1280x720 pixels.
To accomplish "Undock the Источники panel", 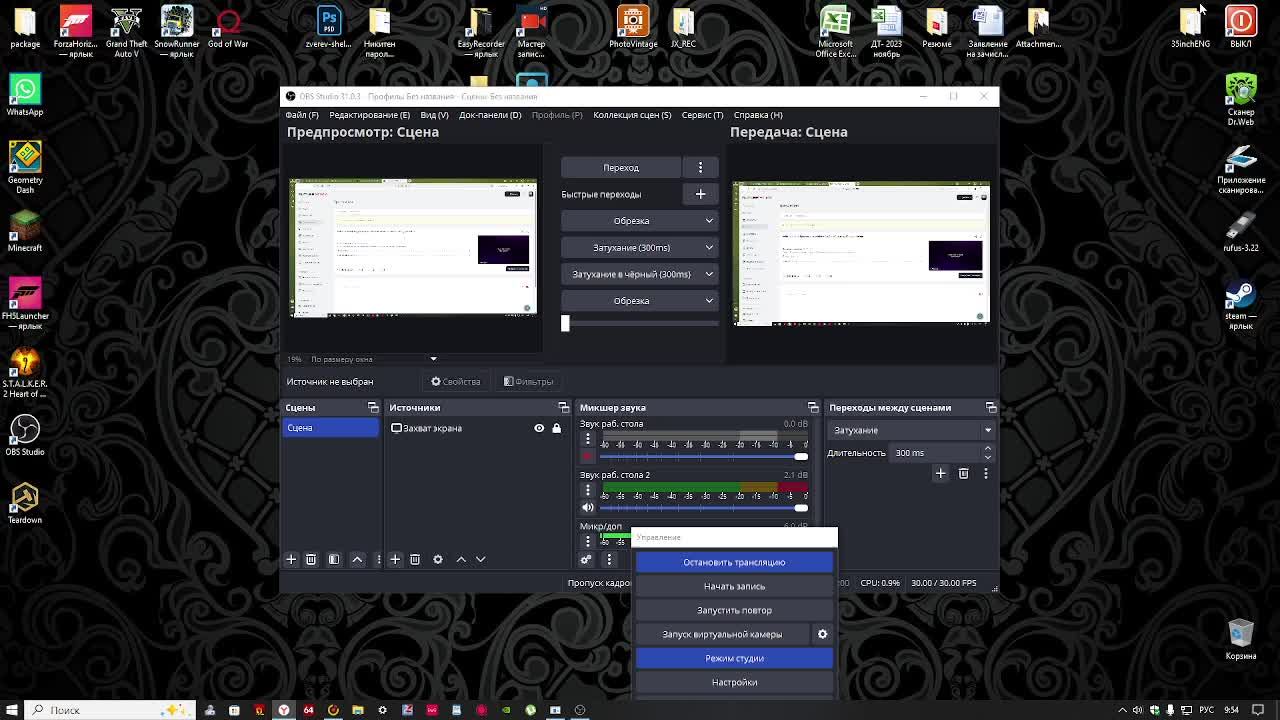I will [x=563, y=407].
